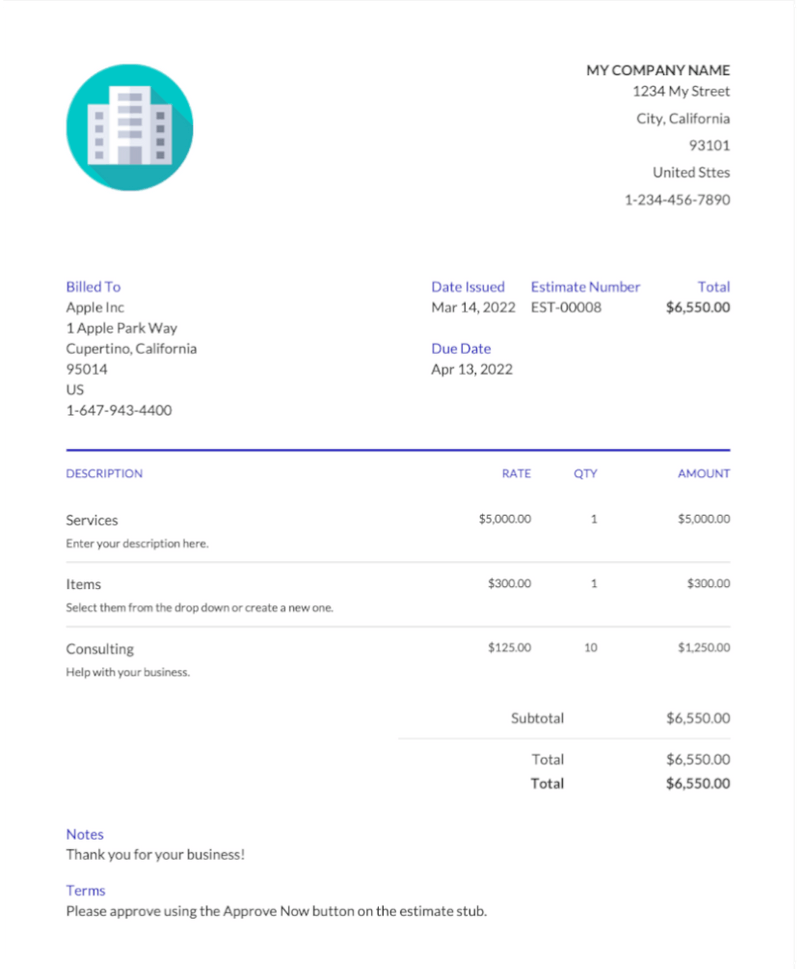Viewport: 800px width, 969px height.
Task: Click MY COMPANY NAME header text
Action: coord(658,70)
